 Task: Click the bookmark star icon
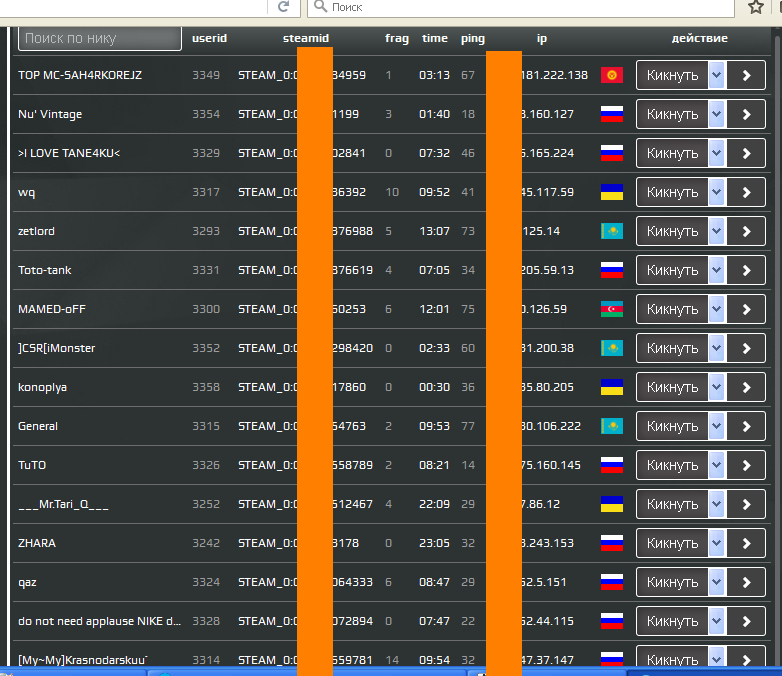(756, 7)
